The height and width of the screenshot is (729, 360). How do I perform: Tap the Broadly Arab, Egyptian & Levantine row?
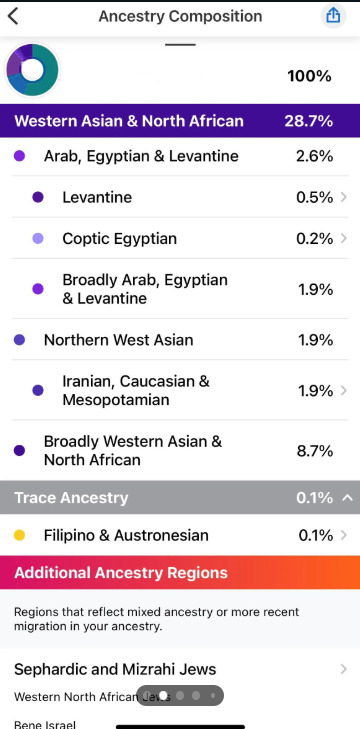tap(180, 289)
